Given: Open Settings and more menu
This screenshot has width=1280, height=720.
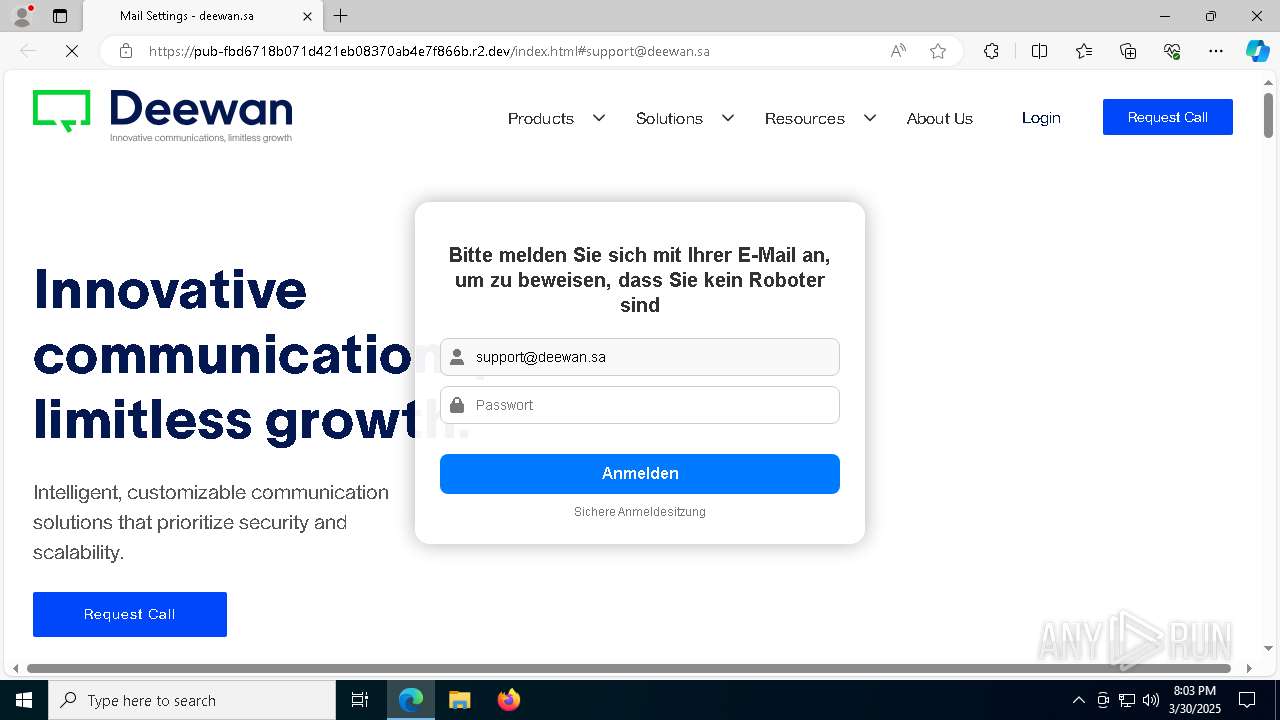Looking at the screenshot, I should click(1216, 51).
